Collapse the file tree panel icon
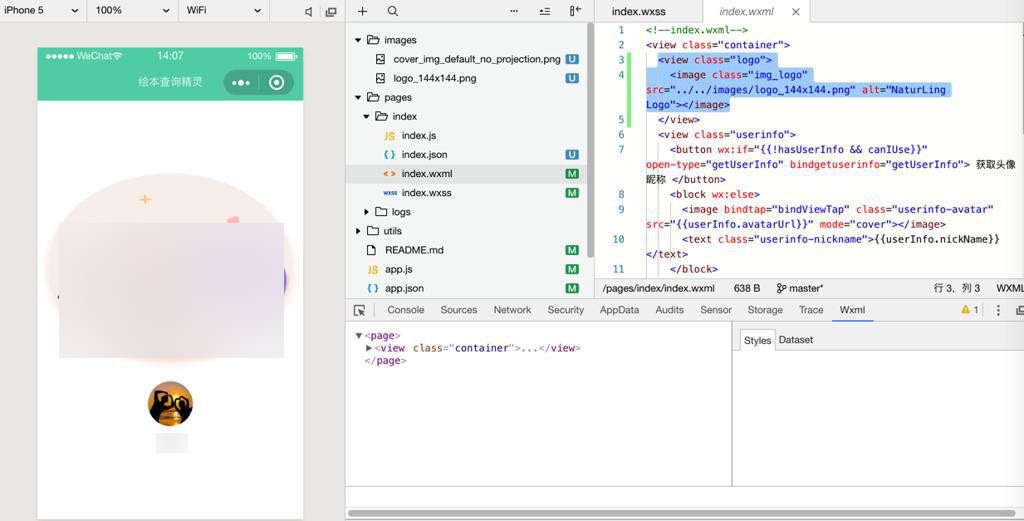1024x521 pixels. point(575,11)
